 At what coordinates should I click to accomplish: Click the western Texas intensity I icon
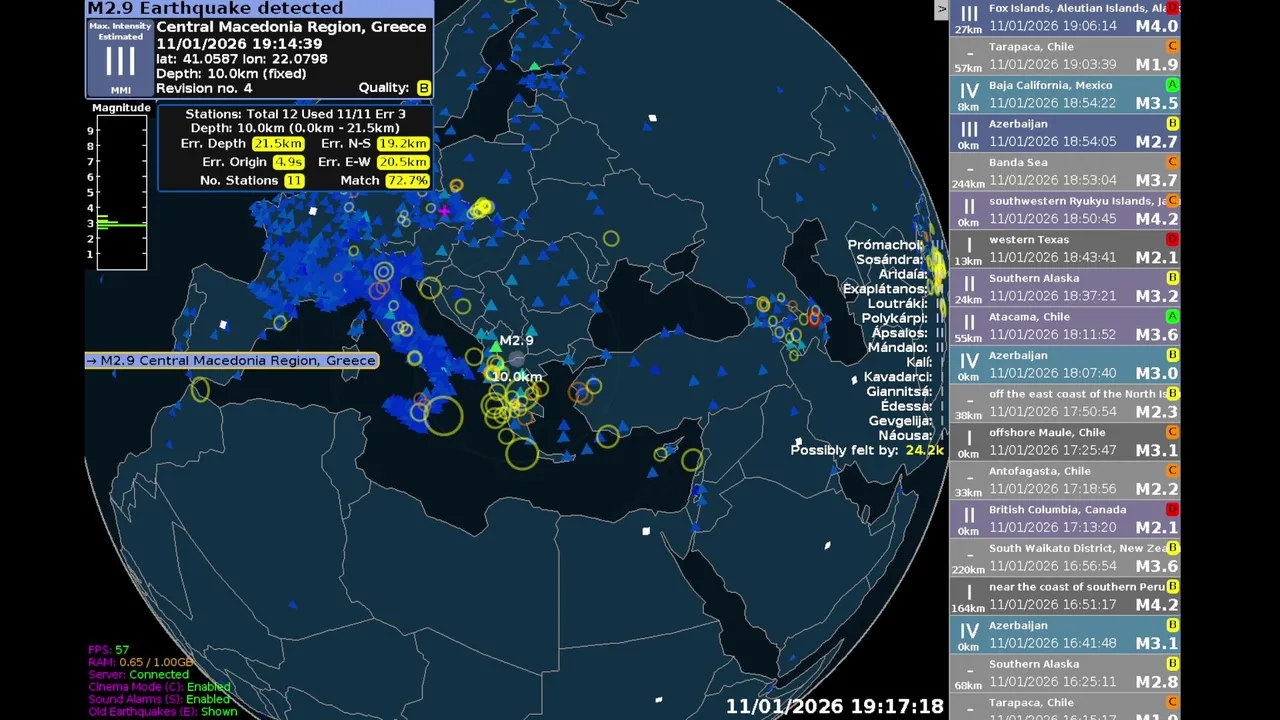tap(969, 245)
